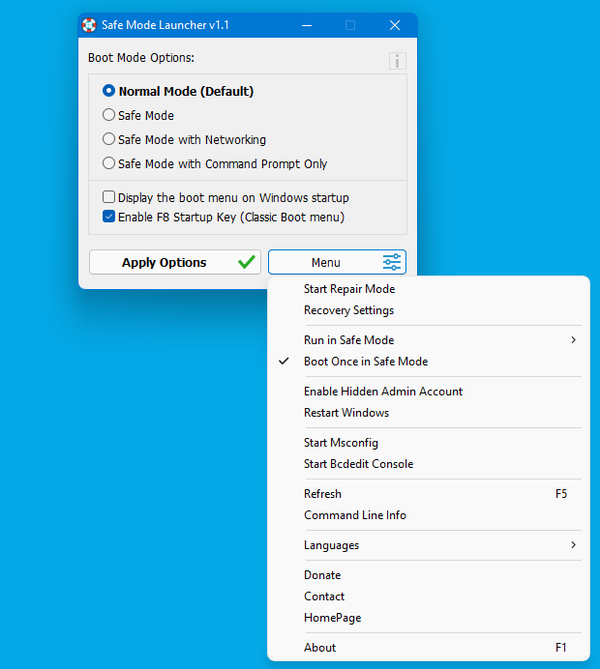Click the green checkmark on Apply Options
Screen dimensions: 600x669
click(x=246, y=263)
